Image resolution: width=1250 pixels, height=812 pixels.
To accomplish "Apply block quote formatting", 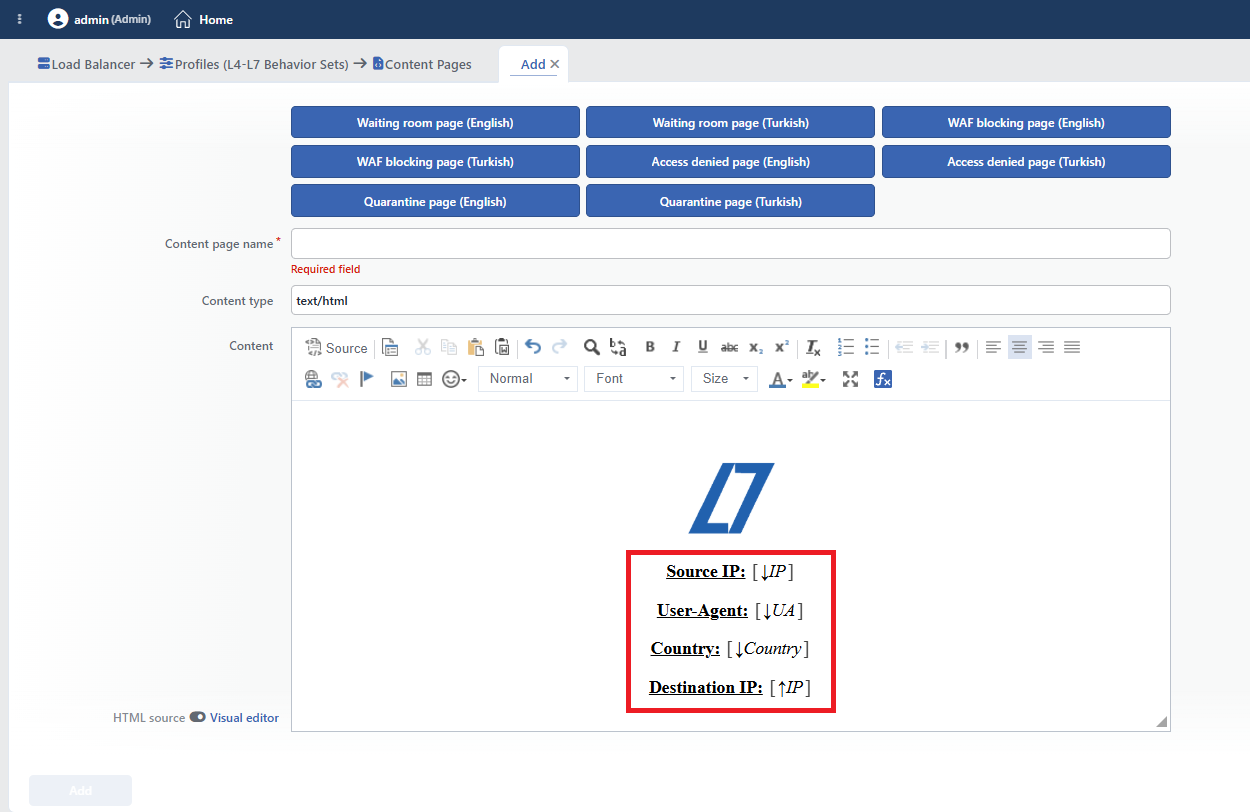I will pyautogui.click(x=962, y=347).
